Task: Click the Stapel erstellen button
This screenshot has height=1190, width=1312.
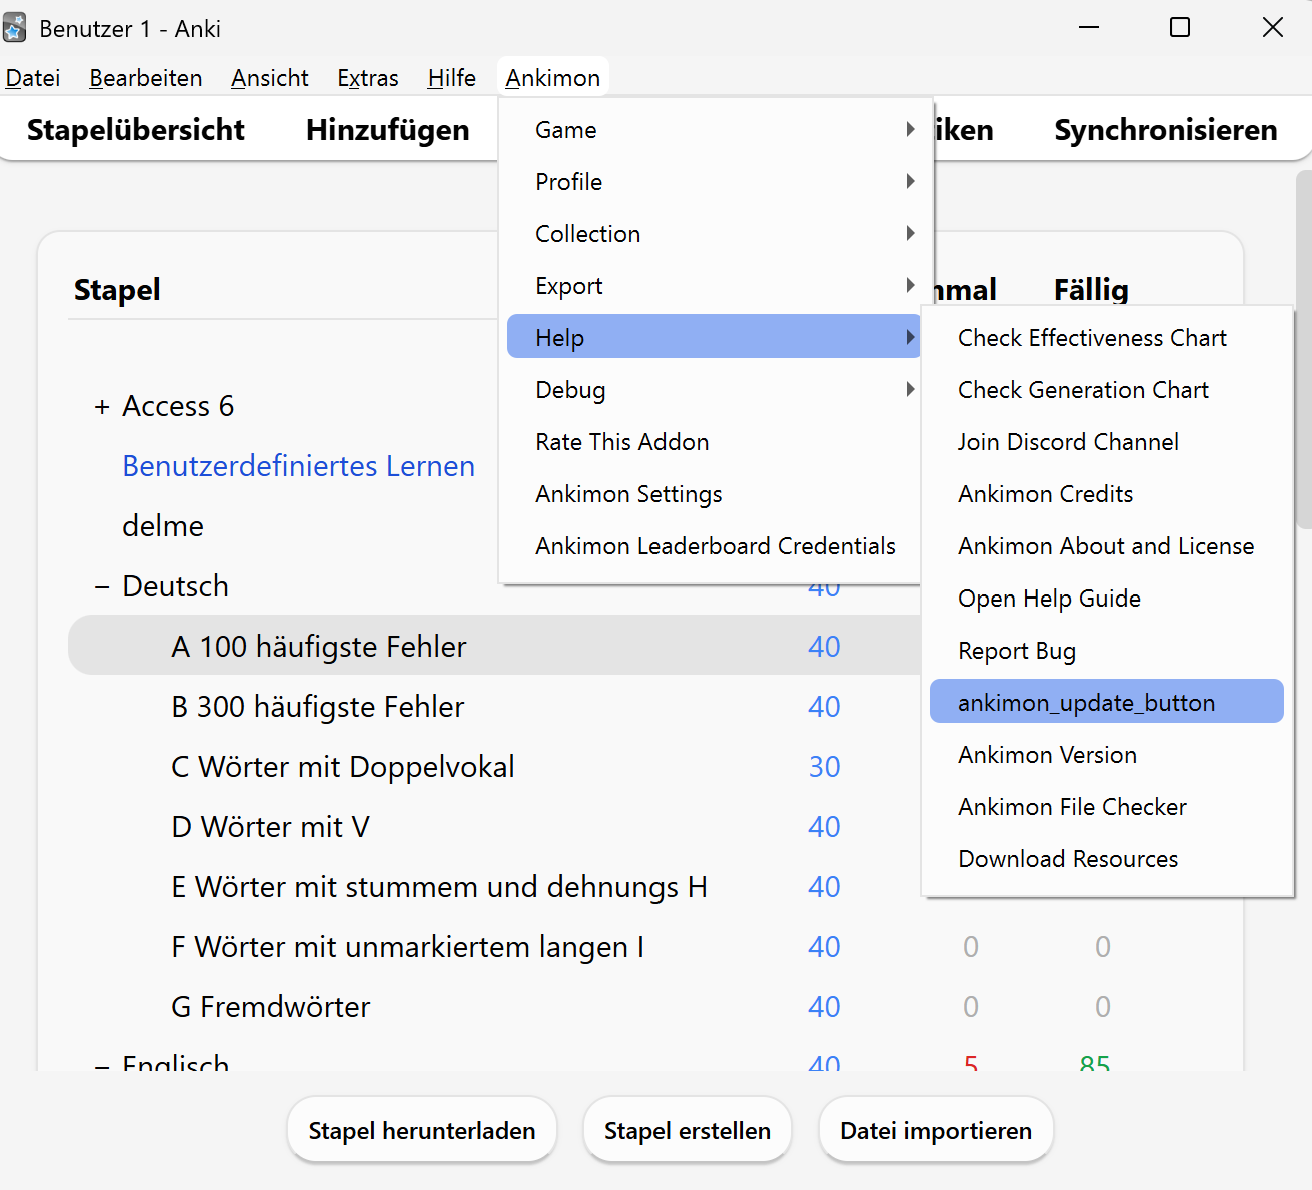Action: coord(688,1130)
